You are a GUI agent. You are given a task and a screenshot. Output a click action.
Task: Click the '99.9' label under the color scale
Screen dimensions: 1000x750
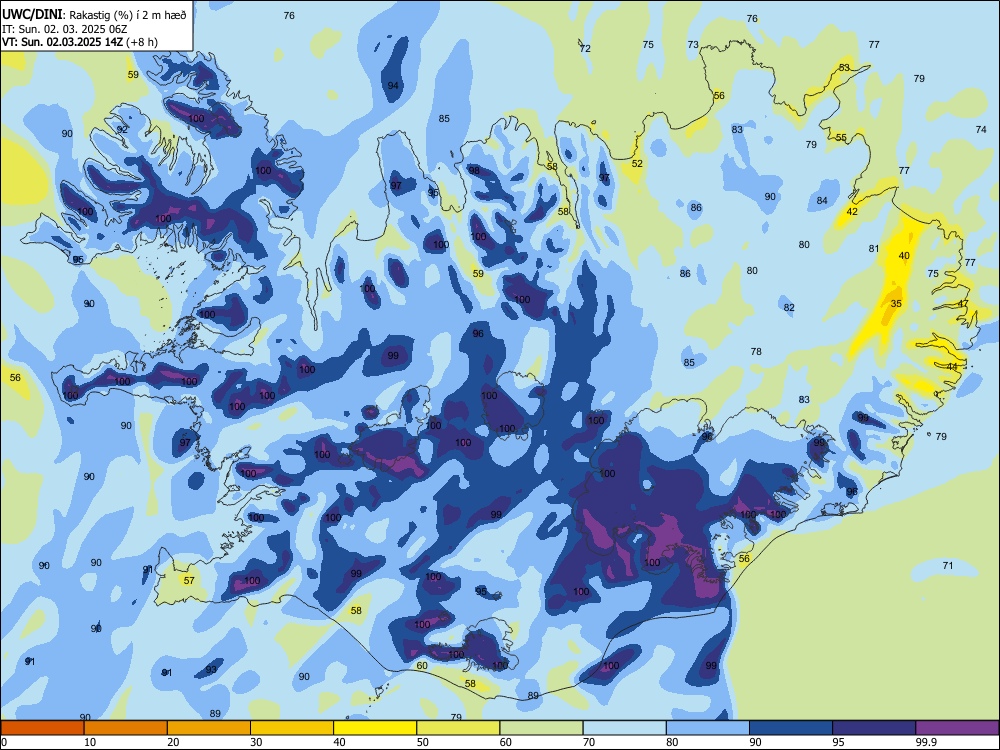(926, 742)
